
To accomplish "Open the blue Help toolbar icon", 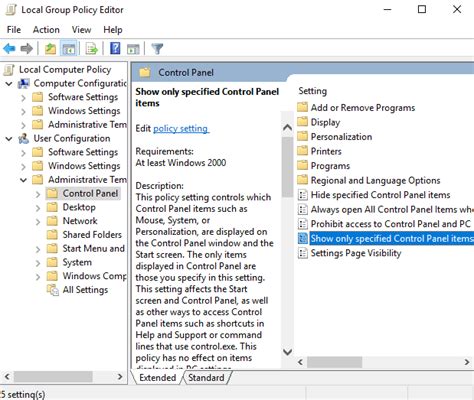I will [x=115, y=49].
